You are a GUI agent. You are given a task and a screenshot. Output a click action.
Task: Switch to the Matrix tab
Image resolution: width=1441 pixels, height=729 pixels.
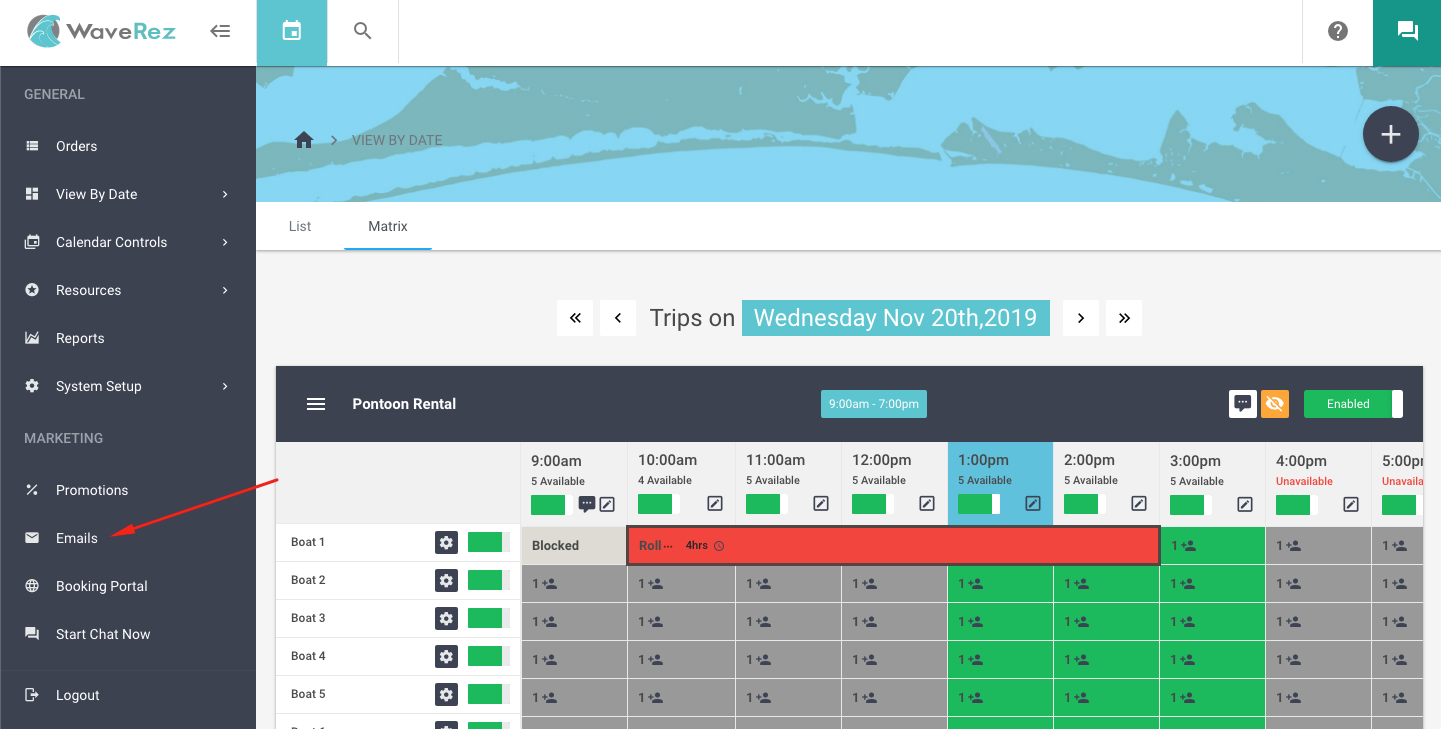(388, 226)
